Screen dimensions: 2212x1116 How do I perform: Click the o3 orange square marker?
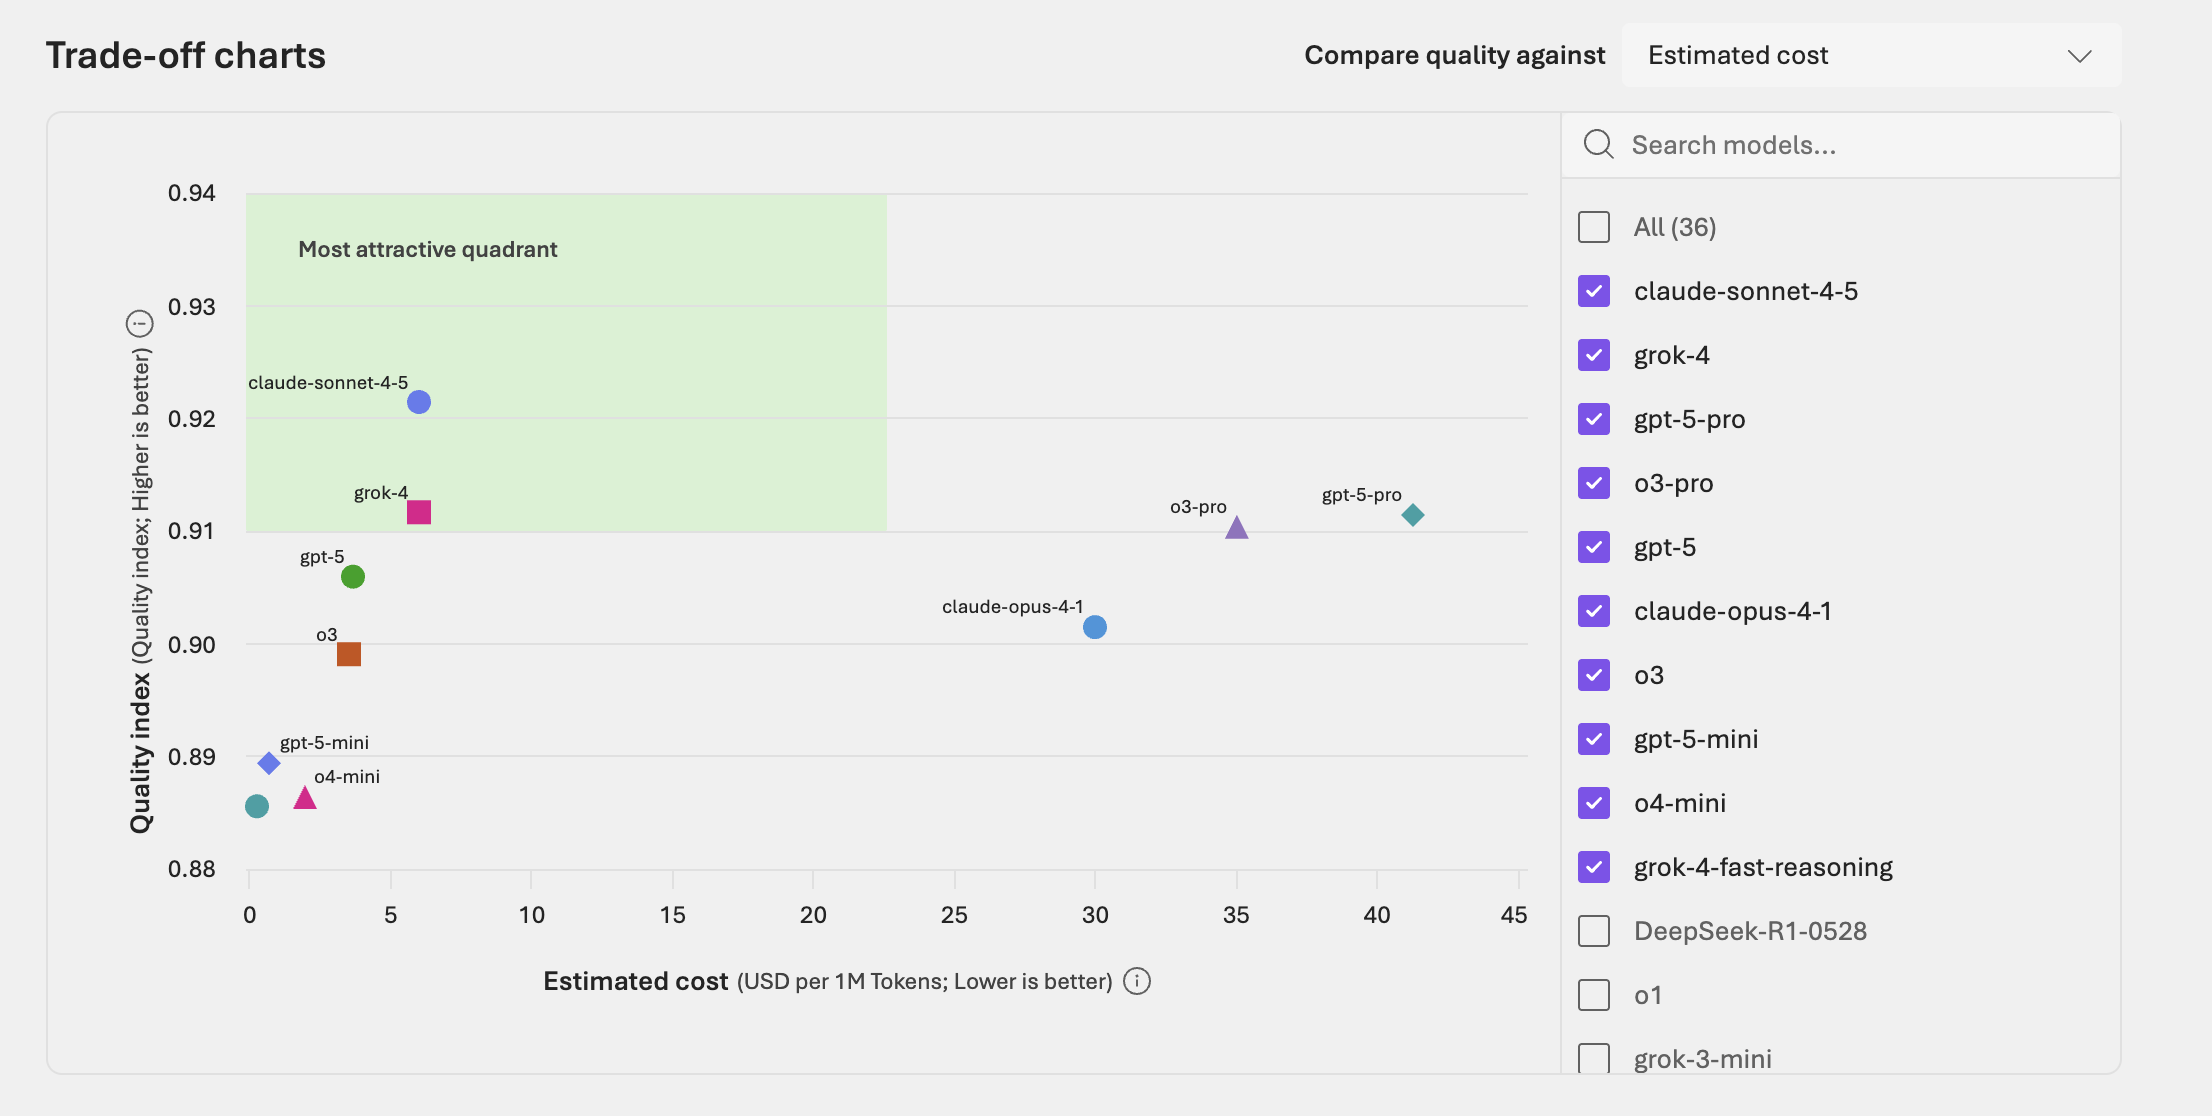tap(349, 654)
